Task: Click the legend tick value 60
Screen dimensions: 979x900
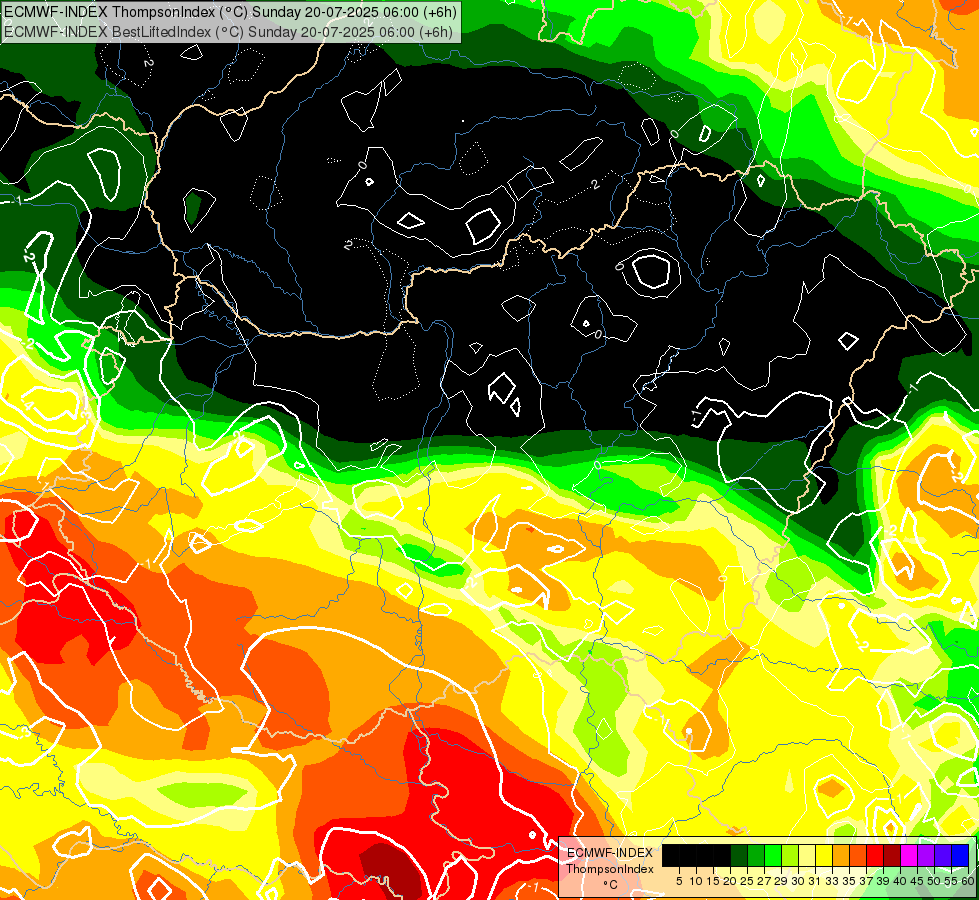Action: tap(968, 881)
